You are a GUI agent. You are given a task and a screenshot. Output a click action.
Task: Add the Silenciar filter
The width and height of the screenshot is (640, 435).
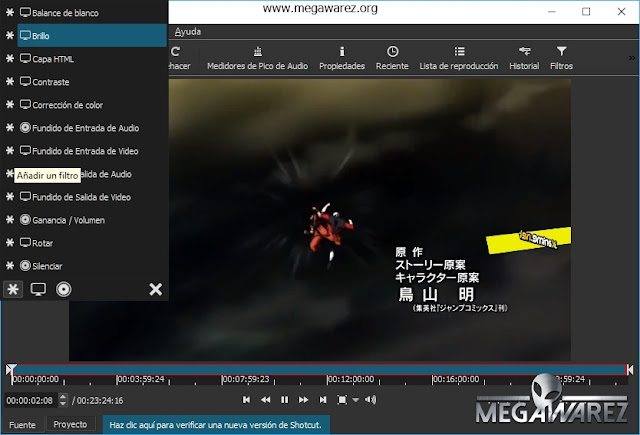(x=91, y=266)
